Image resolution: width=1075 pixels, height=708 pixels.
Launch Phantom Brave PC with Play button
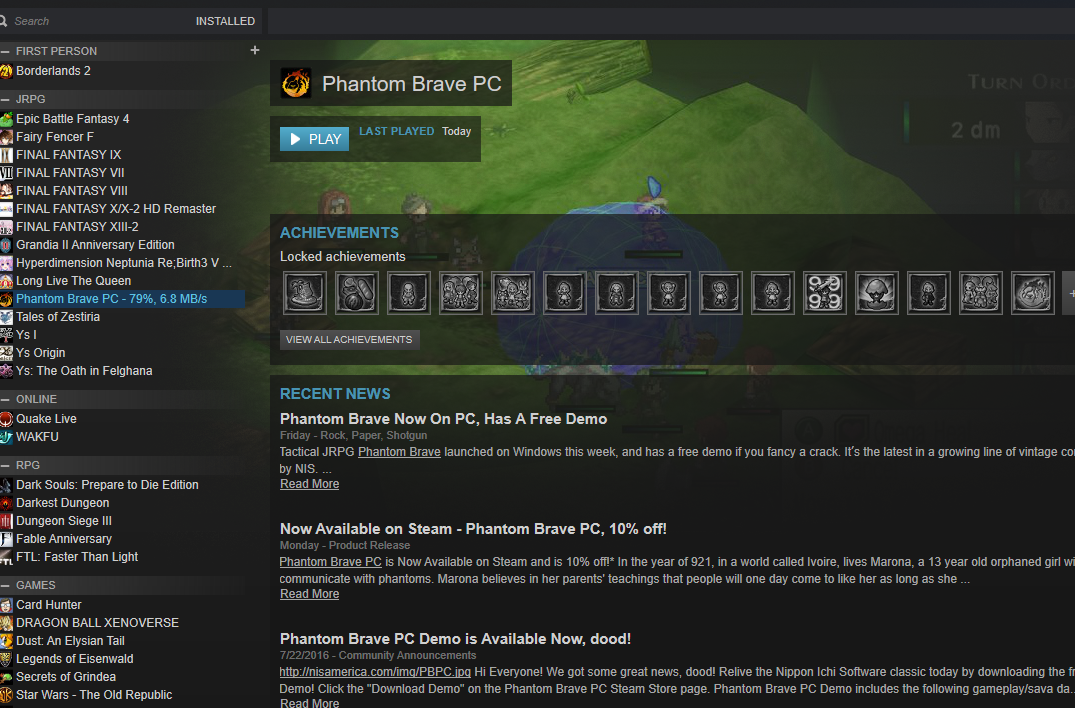point(315,139)
